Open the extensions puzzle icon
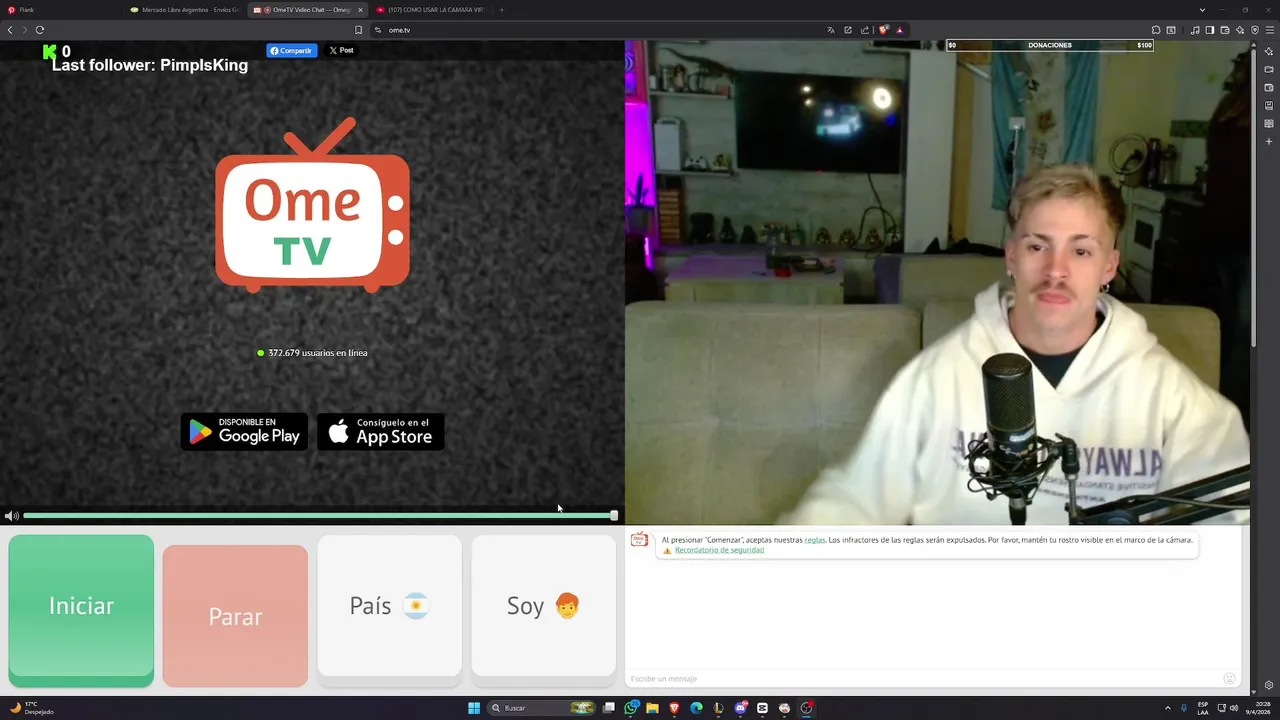This screenshot has height=720, width=1280. 1156,30
